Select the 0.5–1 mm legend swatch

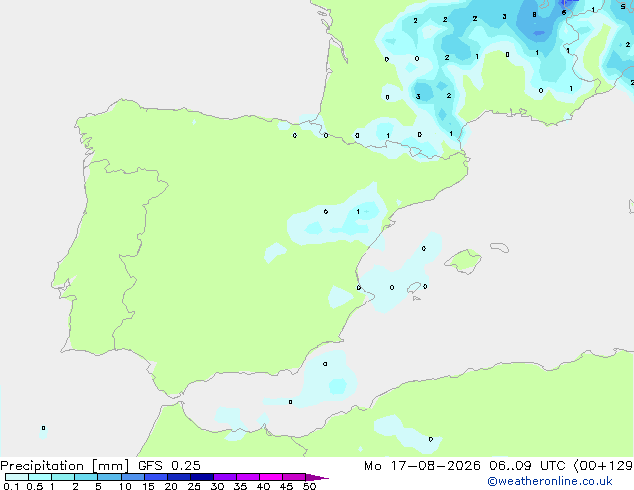(x=40, y=477)
